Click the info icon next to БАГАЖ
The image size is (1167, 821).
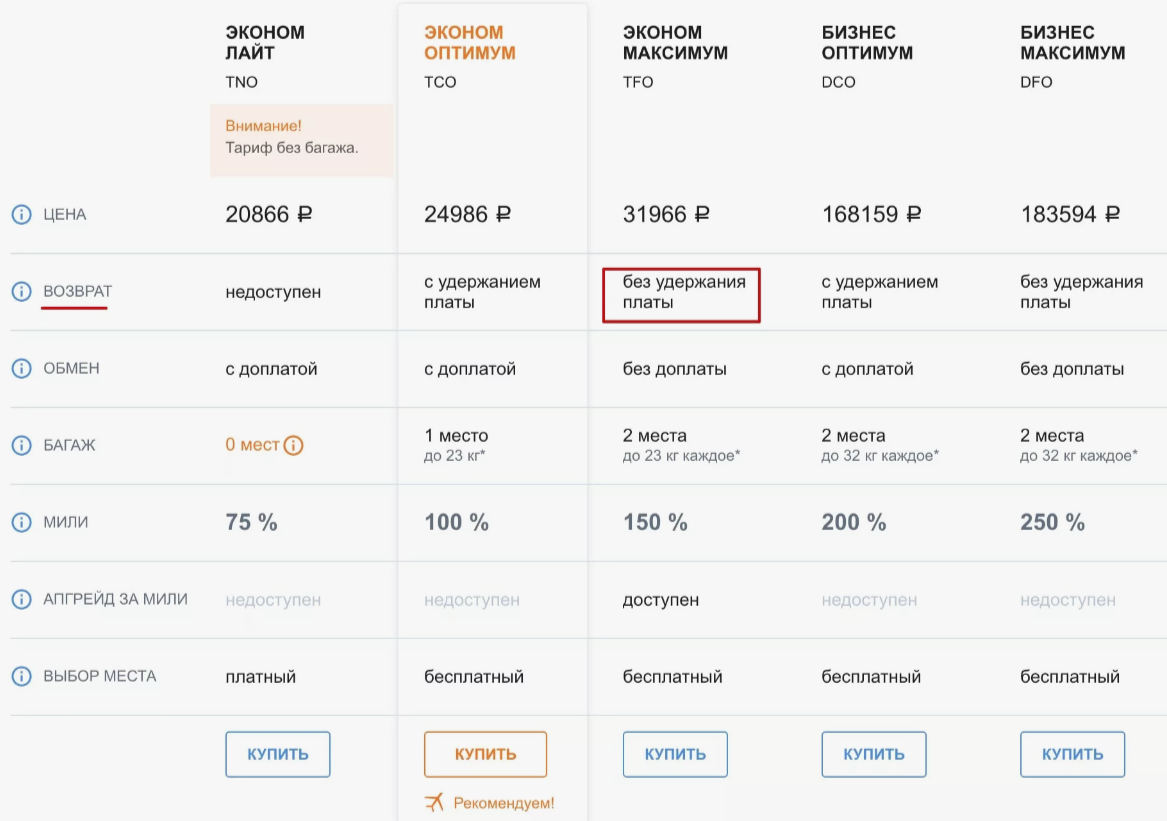[21, 445]
